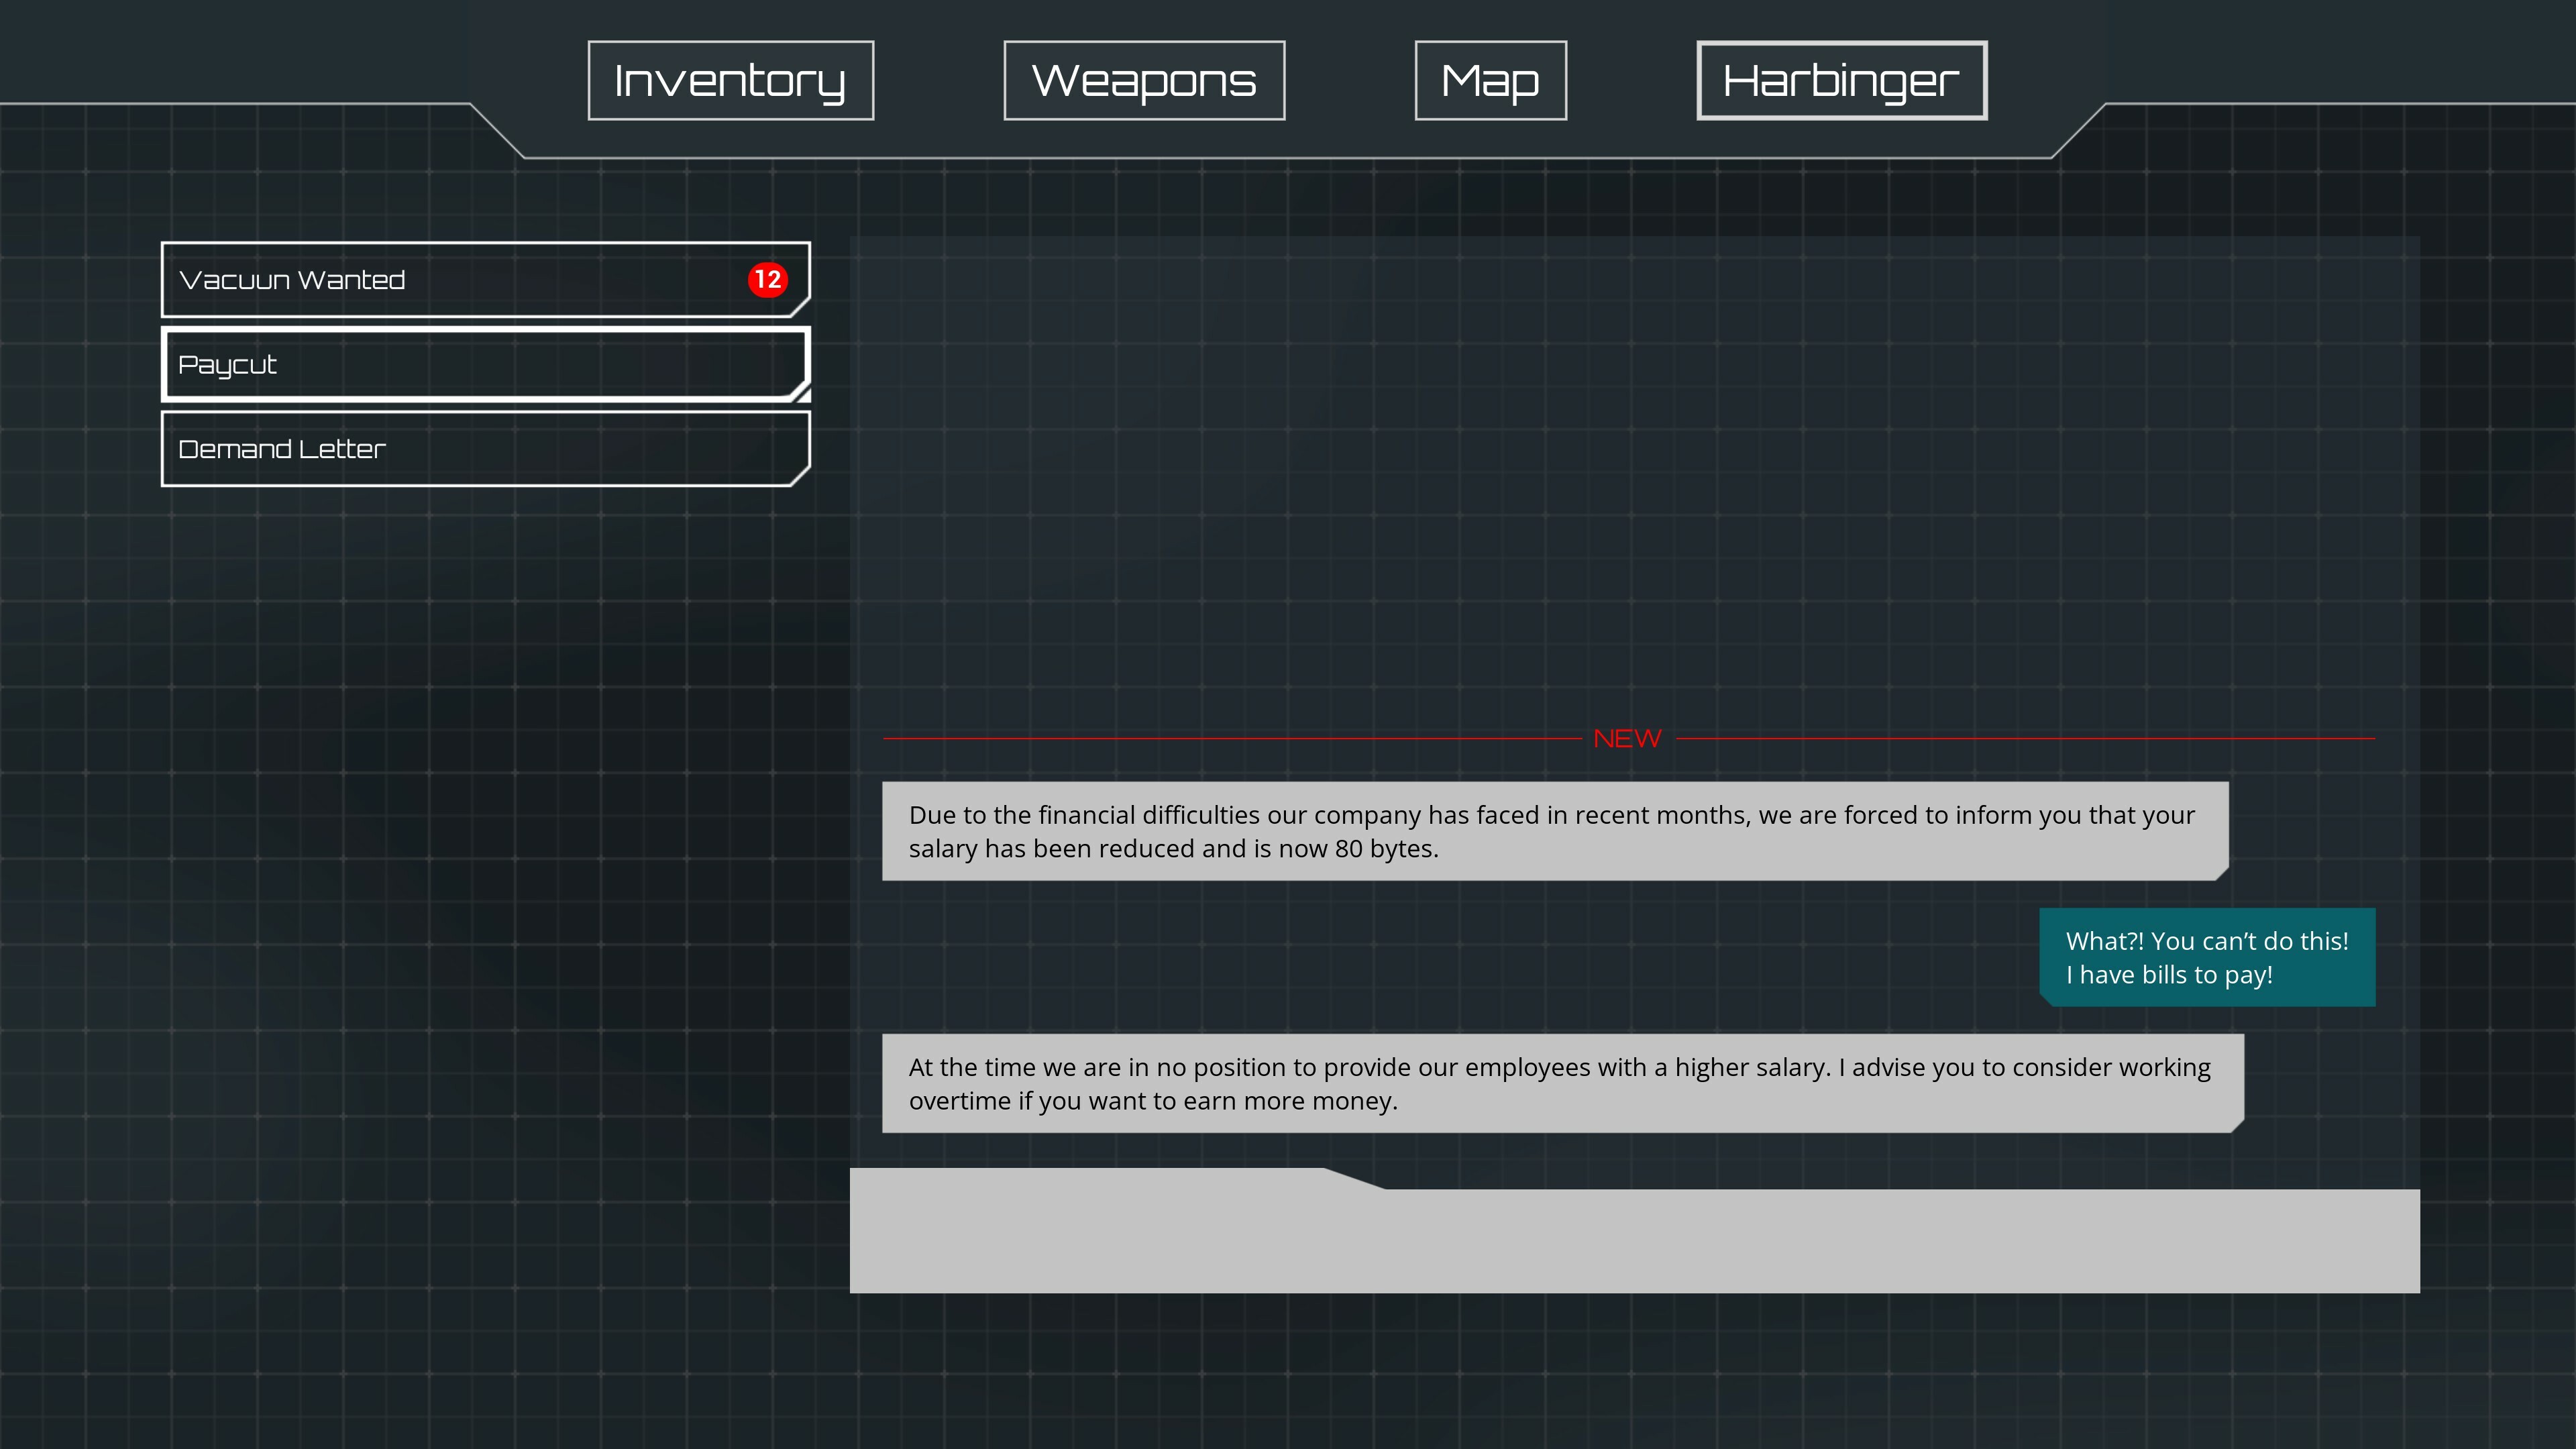This screenshot has height=1449, width=2576.
Task: Select the salary reduction message bubble
Action: pos(1550,831)
